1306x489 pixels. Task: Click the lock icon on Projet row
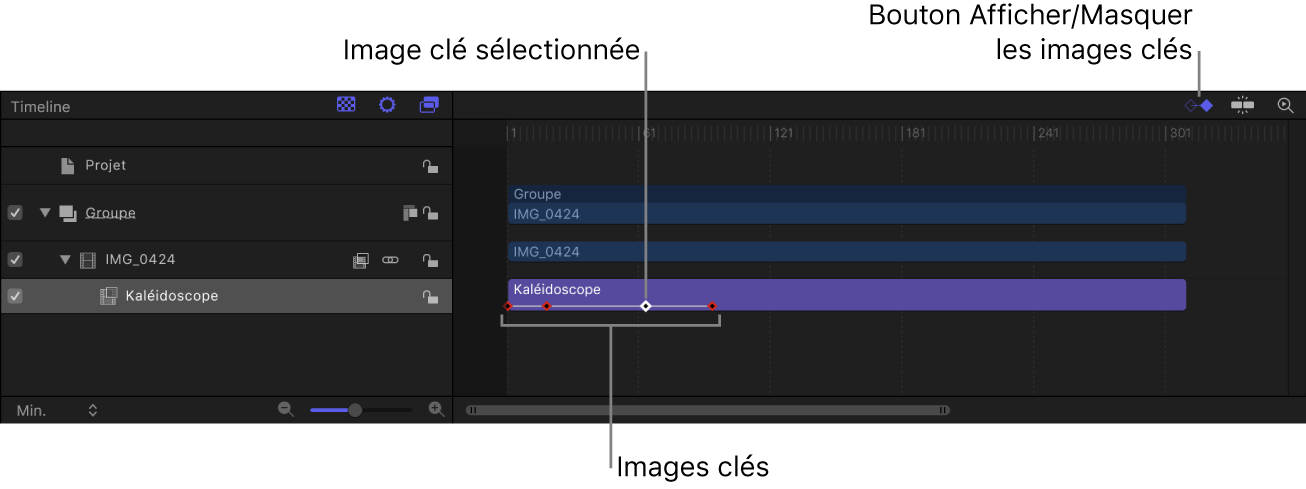click(x=430, y=166)
